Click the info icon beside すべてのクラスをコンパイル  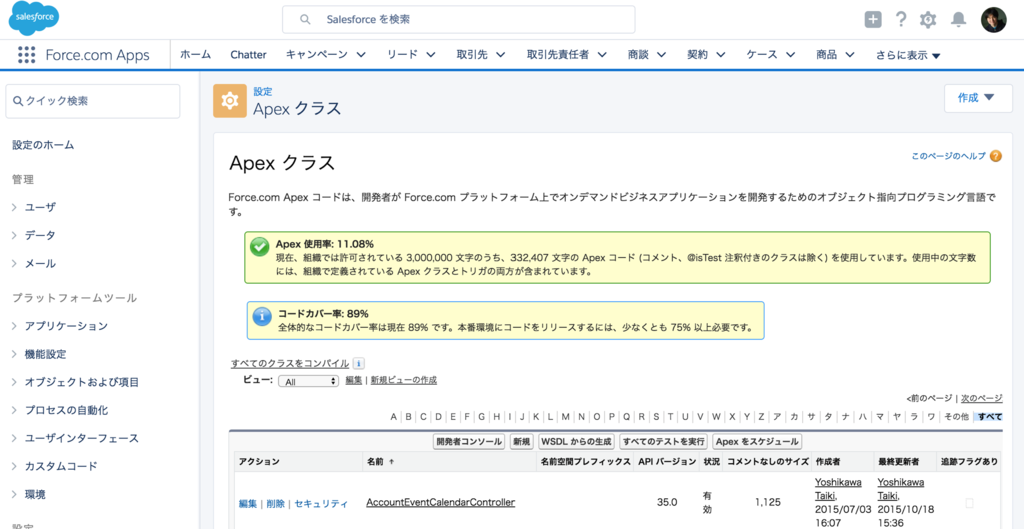click(x=358, y=364)
